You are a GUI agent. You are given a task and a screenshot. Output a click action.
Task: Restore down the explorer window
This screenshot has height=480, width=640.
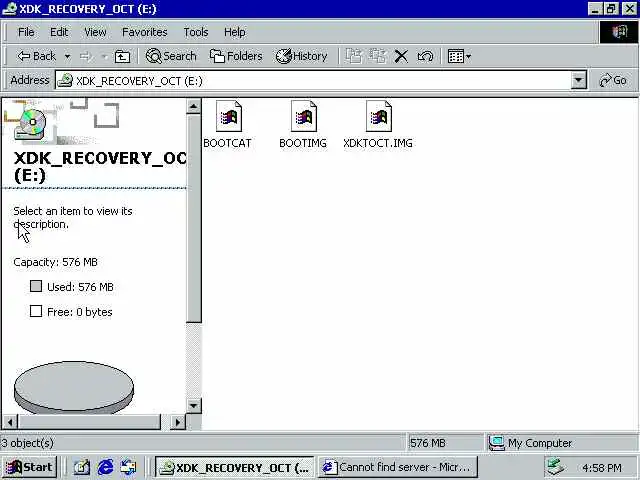(611, 9)
